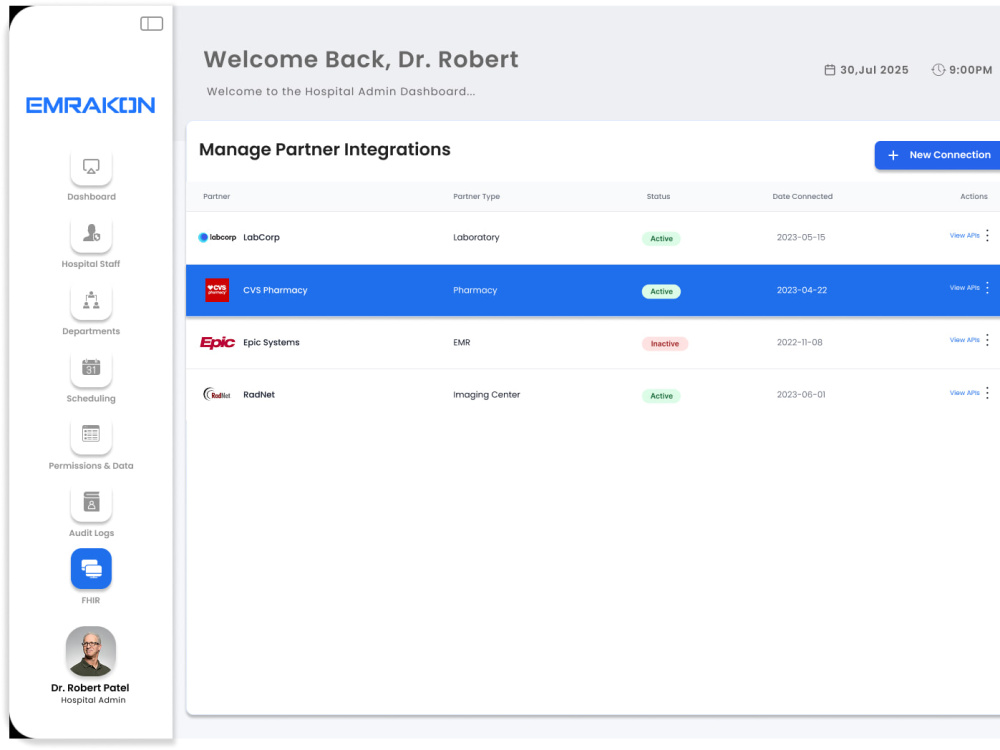Viewport: 1000px width, 750px height.
Task: View APIs for LabCorp
Action: [964, 235]
